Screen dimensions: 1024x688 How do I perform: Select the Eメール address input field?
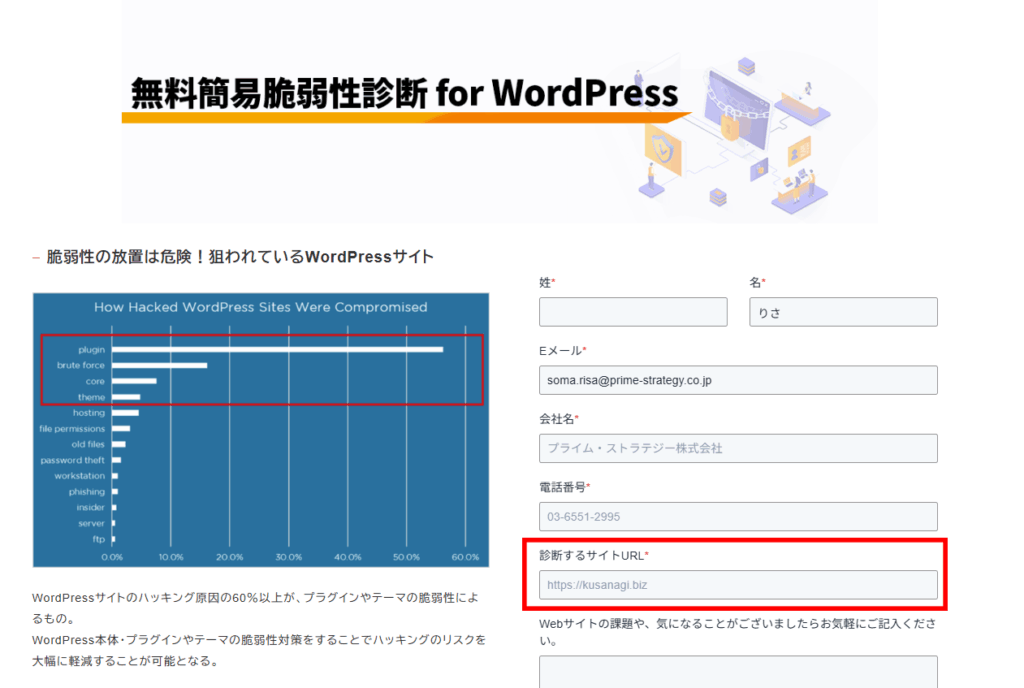pos(738,380)
